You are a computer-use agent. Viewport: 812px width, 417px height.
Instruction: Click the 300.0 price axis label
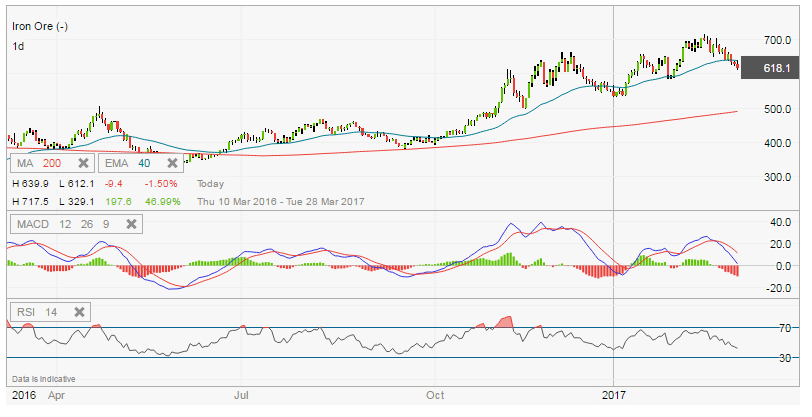click(x=777, y=177)
